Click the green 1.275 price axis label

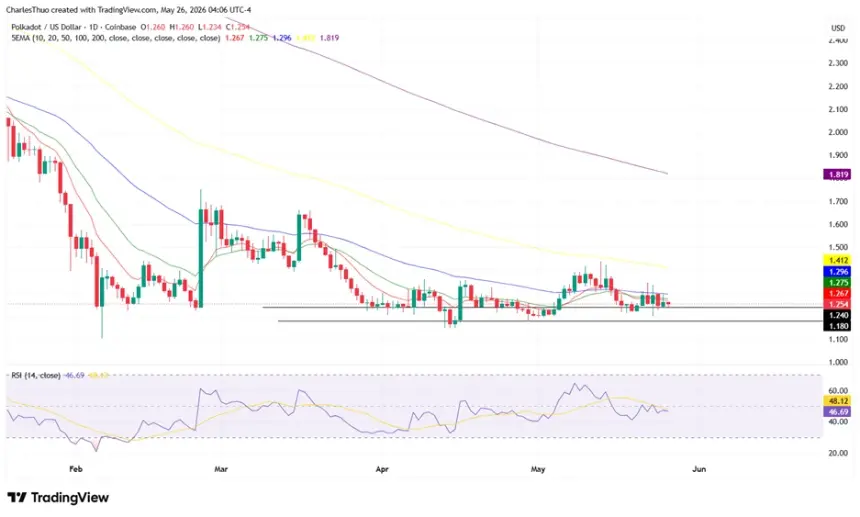point(838,283)
